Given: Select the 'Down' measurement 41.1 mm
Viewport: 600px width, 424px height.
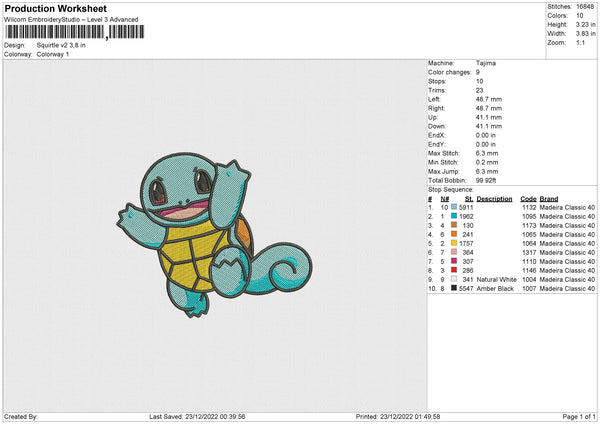Looking at the screenshot, I should point(489,126).
